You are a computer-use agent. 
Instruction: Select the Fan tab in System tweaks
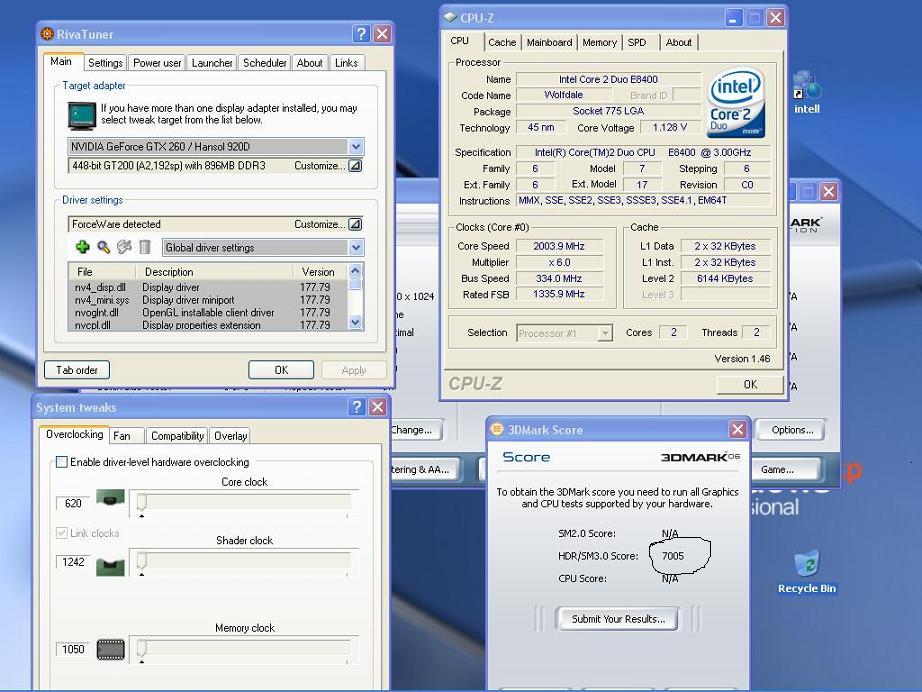[122, 436]
